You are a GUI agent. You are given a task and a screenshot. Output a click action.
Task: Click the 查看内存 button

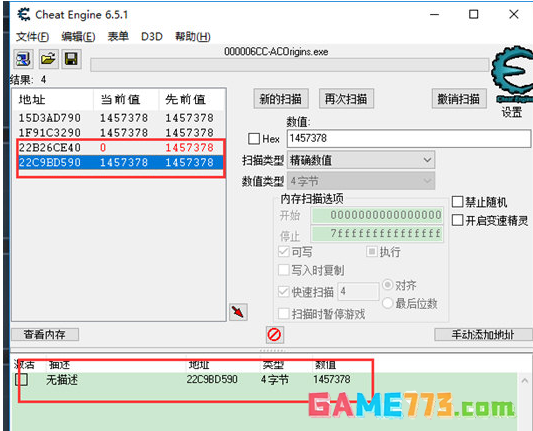coord(45,334)
